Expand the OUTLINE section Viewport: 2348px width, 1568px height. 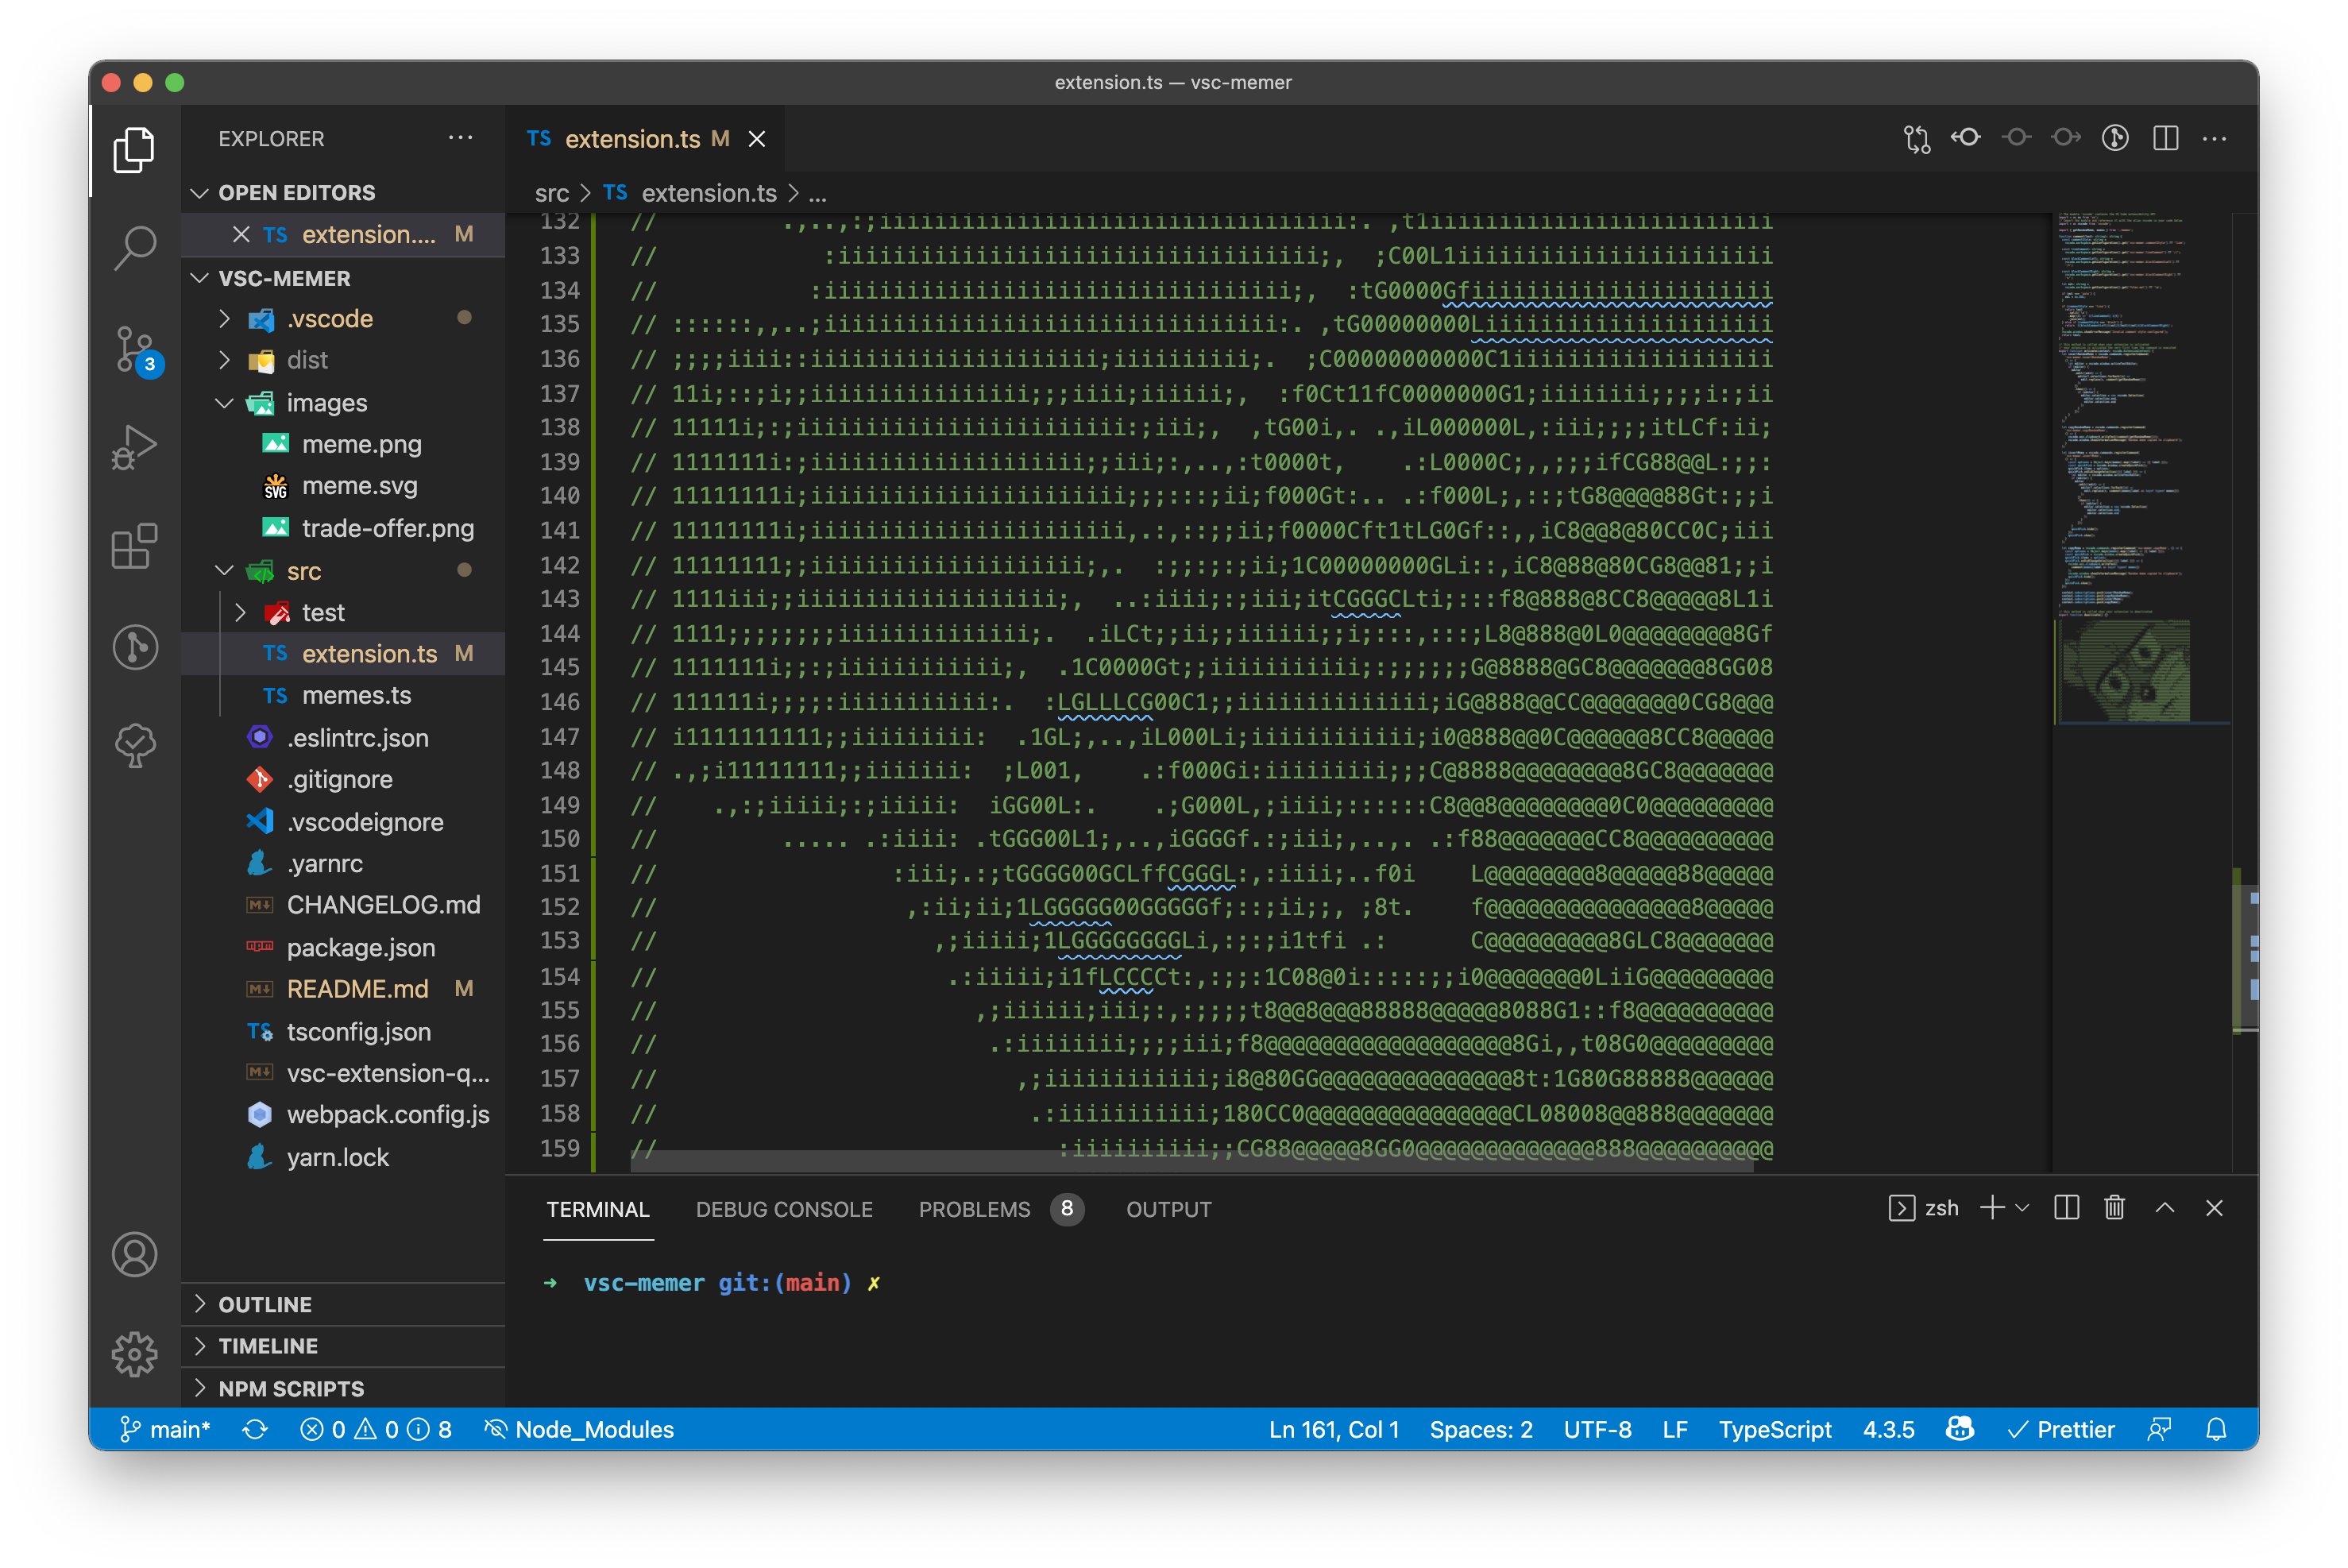(265, 1304)
